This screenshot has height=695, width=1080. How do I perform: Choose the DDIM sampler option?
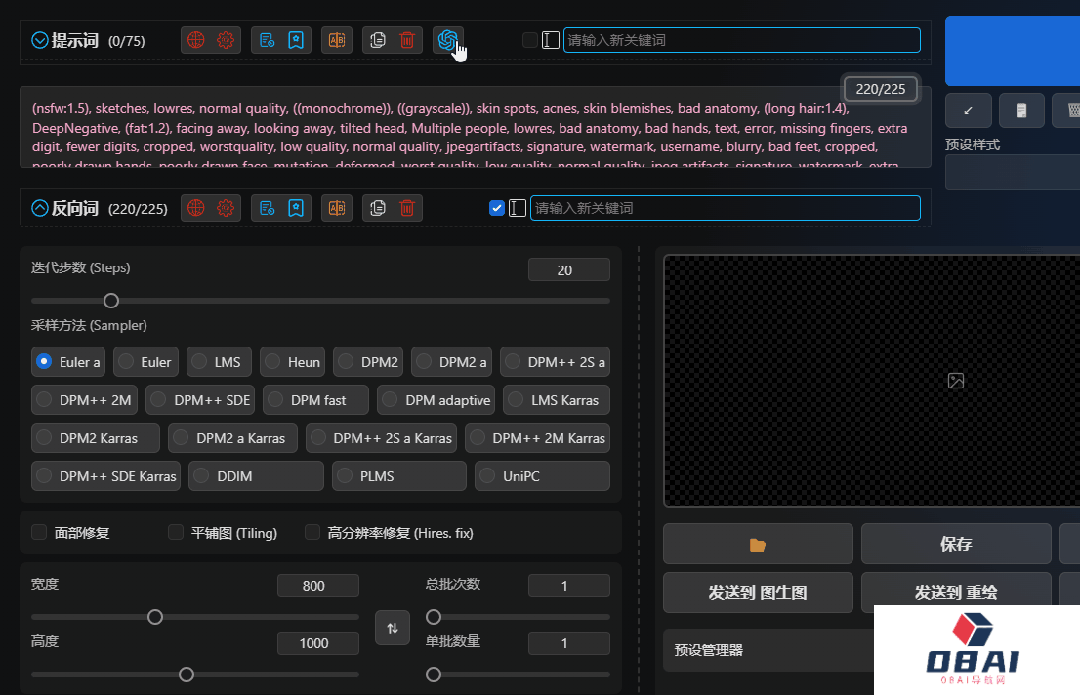point(256,476)
